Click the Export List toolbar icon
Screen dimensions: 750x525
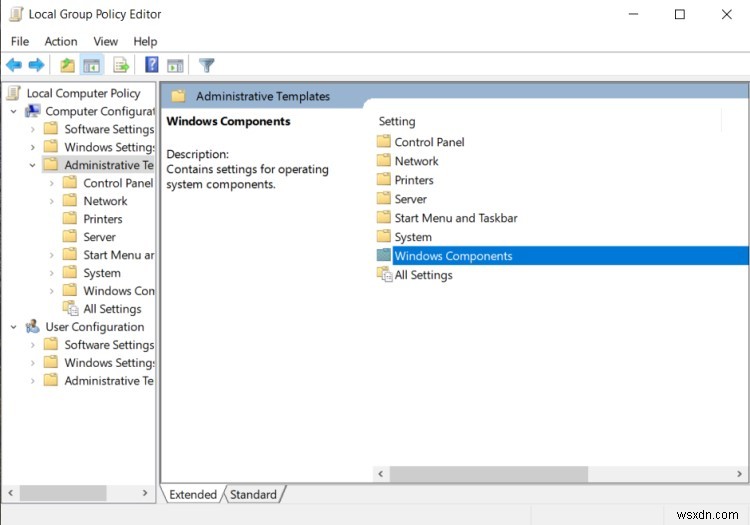(121, 65)
